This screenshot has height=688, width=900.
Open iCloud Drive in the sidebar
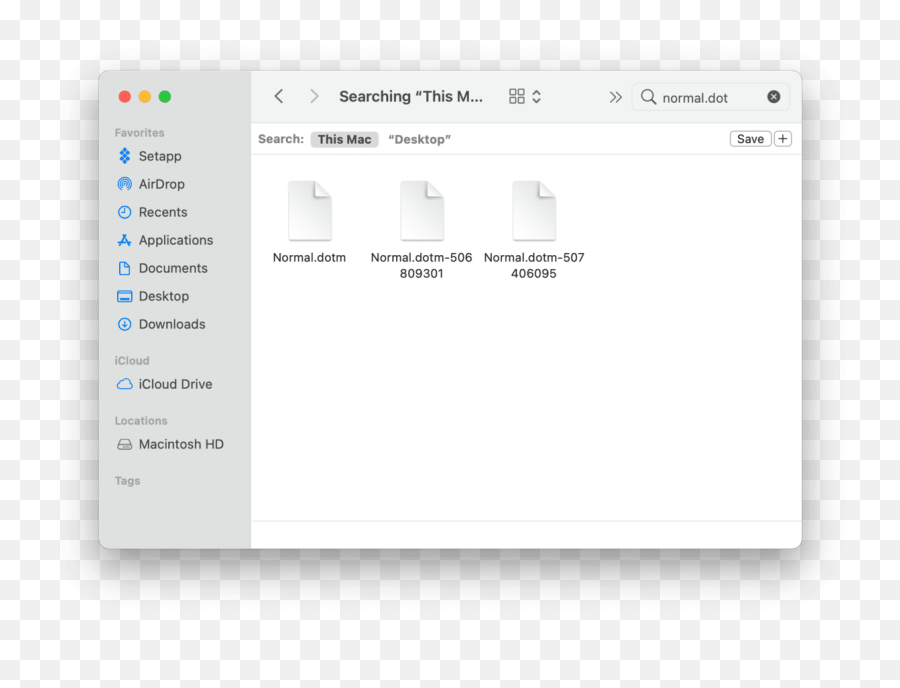[x=176, y=384]
